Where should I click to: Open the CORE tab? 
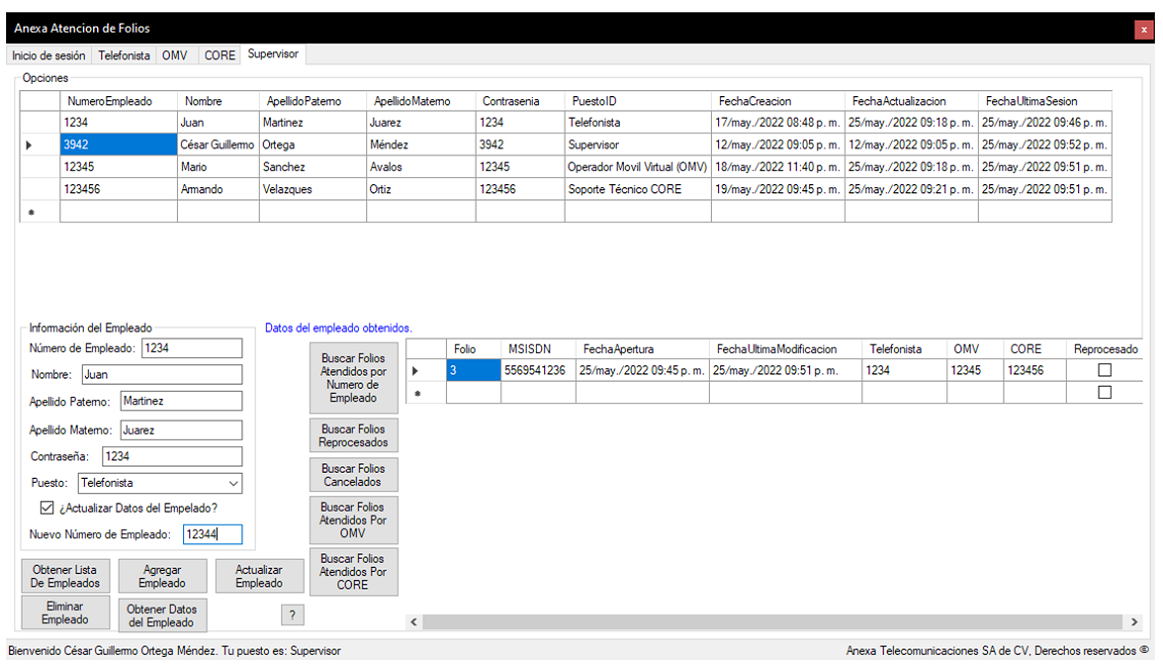point(219,56)
